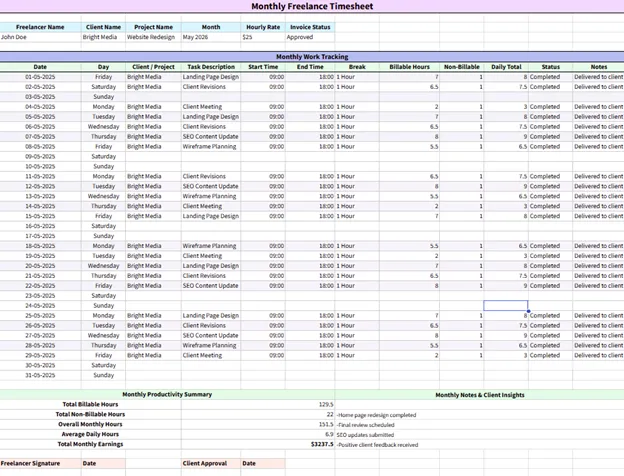Select the 10-05-2025 date cell
Viewport: 624px width, 476px height.
click(40, 166)
